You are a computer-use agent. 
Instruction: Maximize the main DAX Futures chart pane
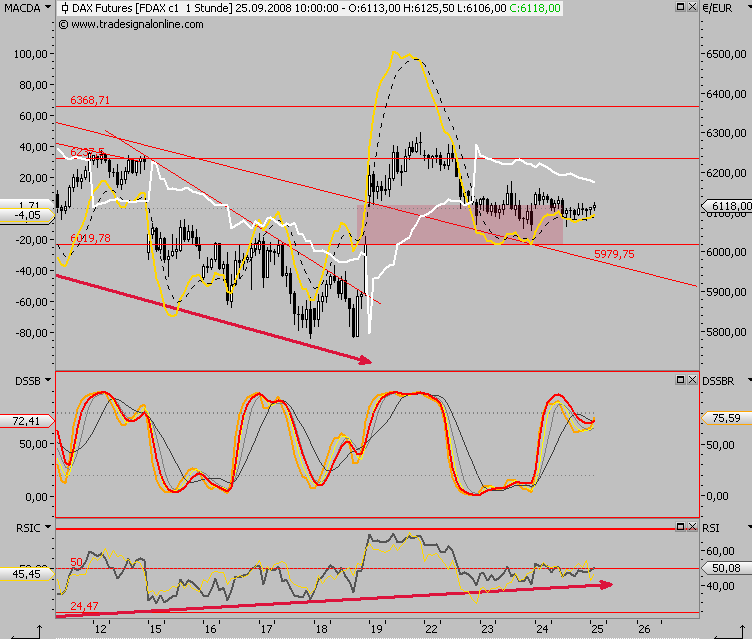680,7
